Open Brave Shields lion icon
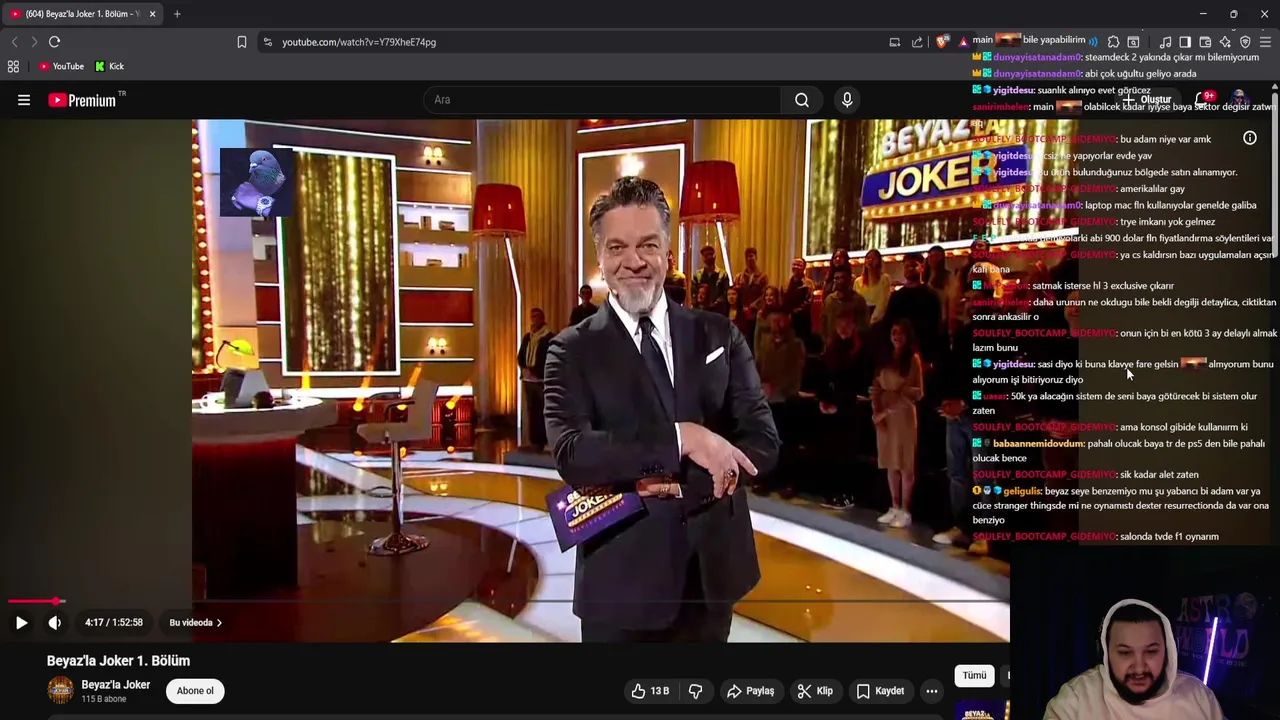 942,42
